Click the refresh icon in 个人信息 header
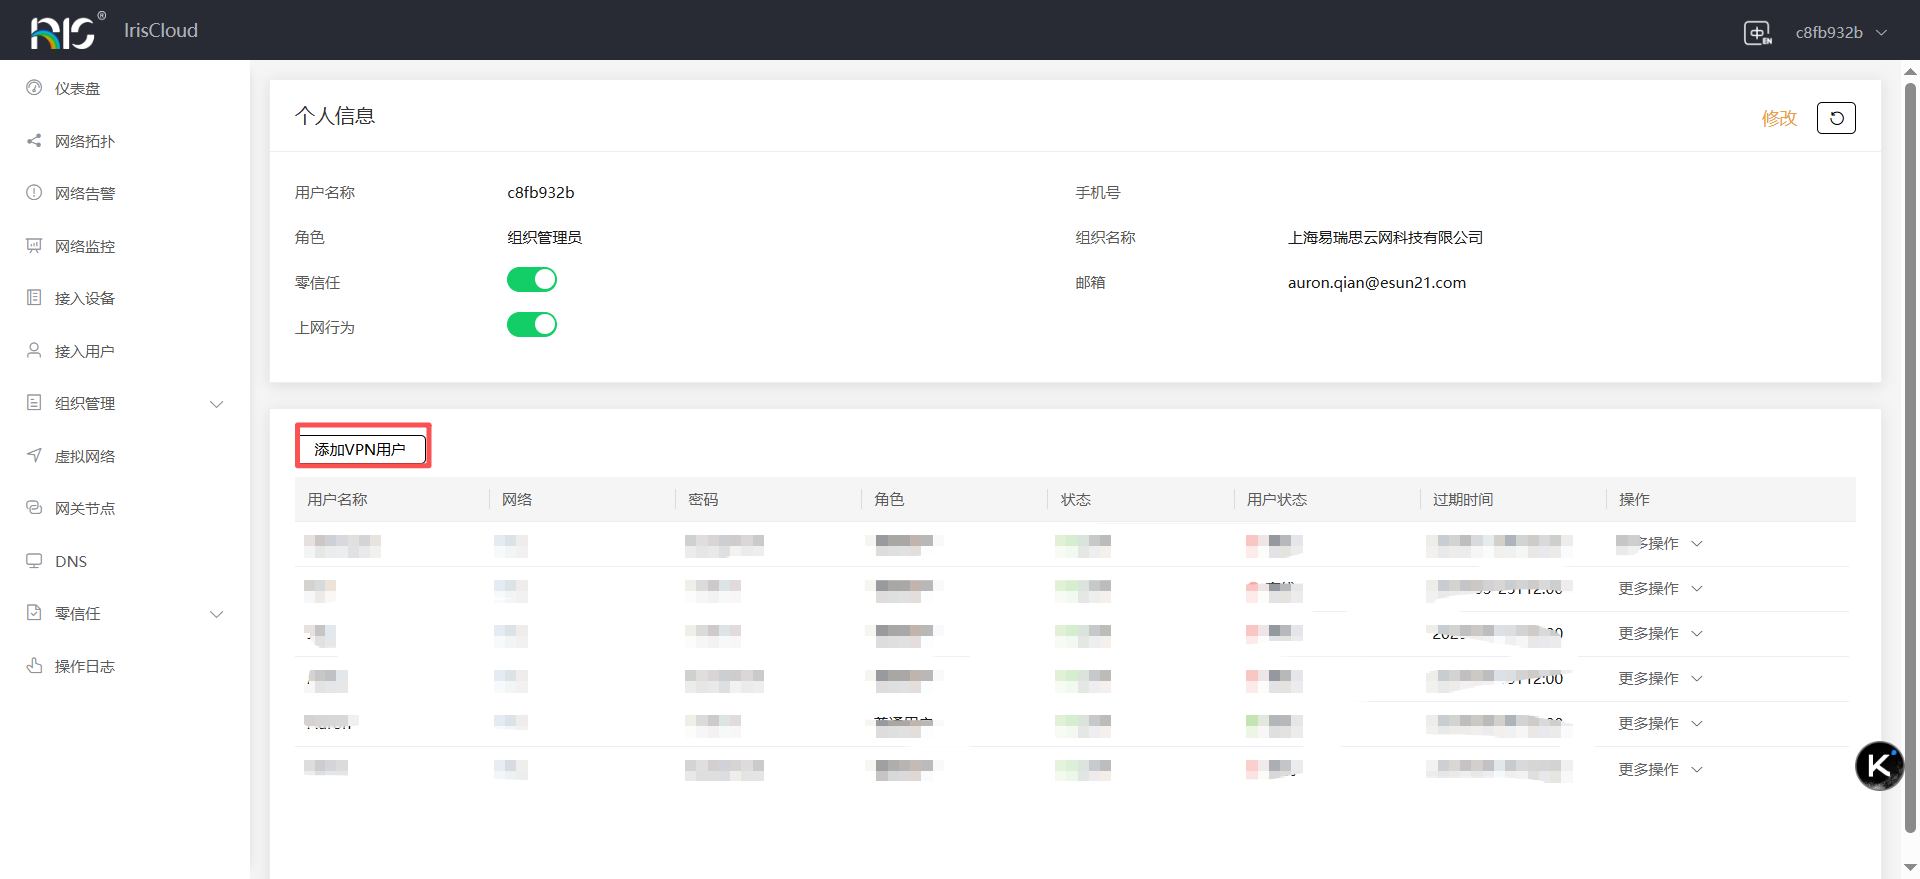Viewport: 1920px width, 879px height. coord(1836,118)
